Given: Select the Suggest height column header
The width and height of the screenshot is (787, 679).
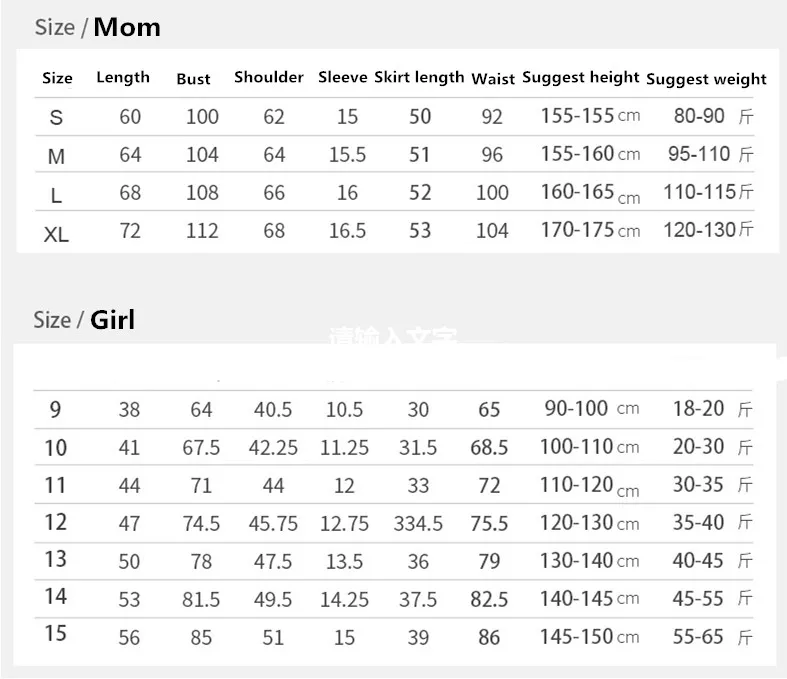Looking at the screenshot, I should click(x=581, y=77).
